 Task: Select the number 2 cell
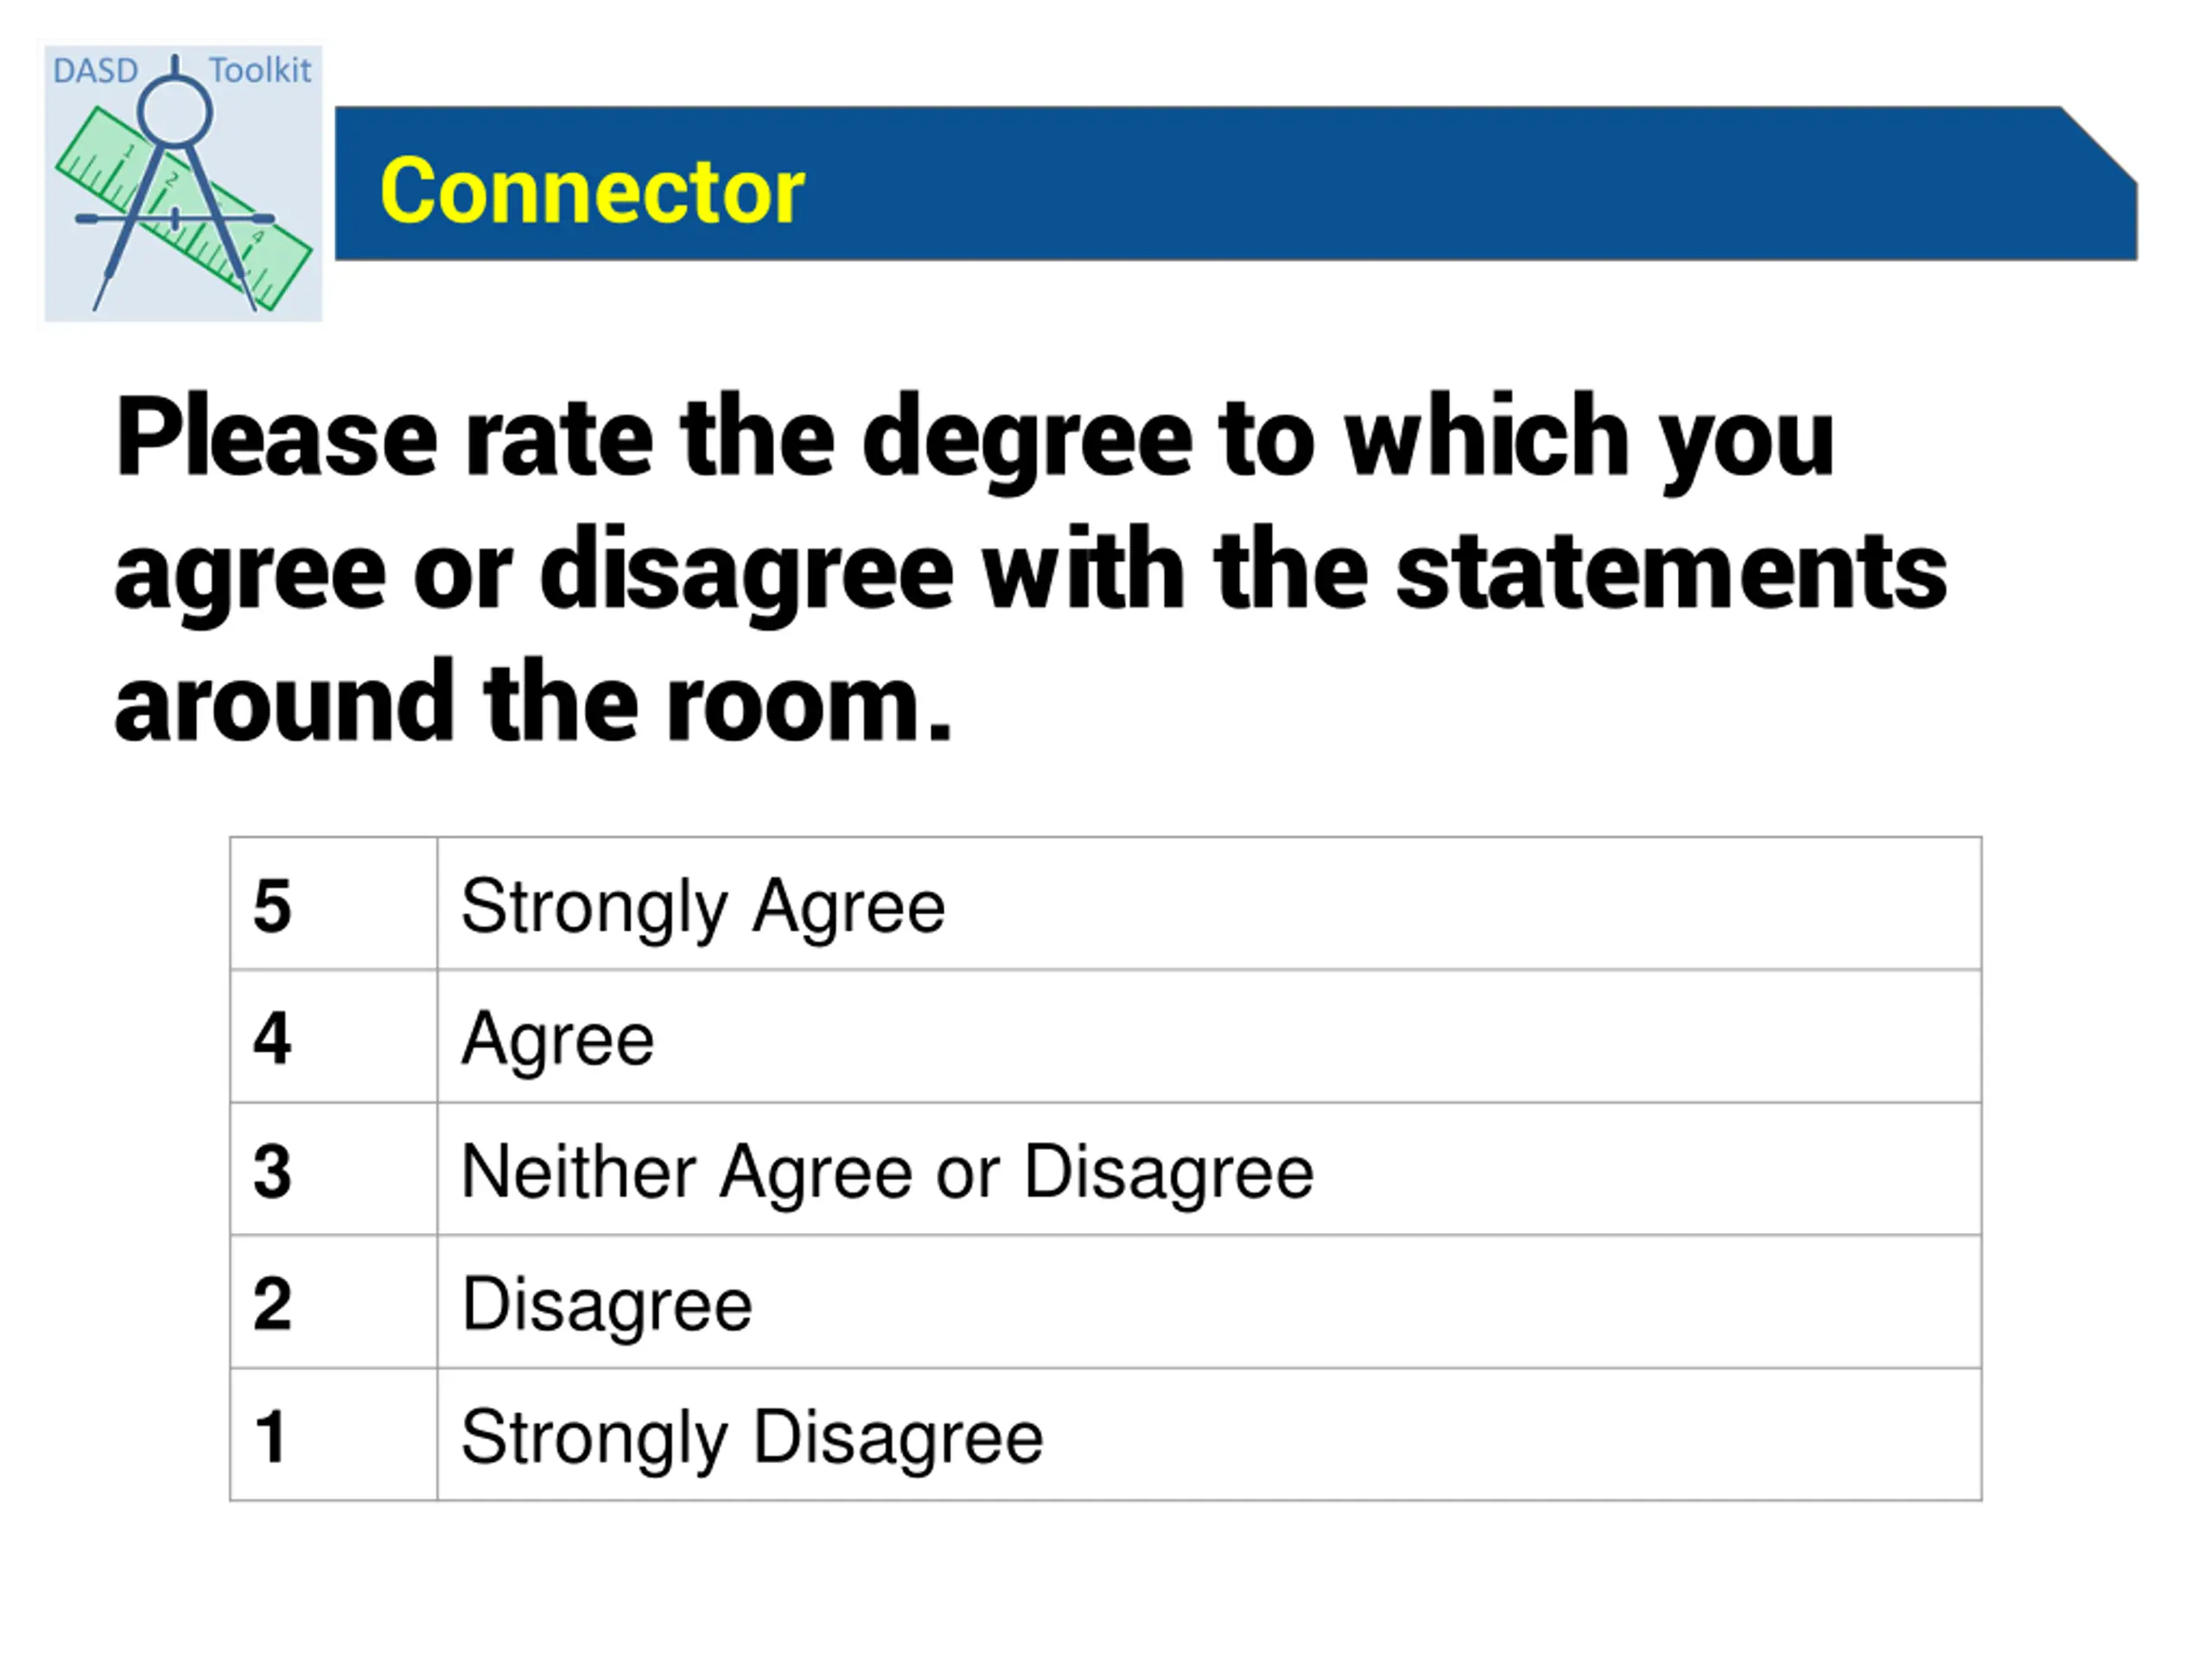pyautogui.click(x=334, y=1302)
